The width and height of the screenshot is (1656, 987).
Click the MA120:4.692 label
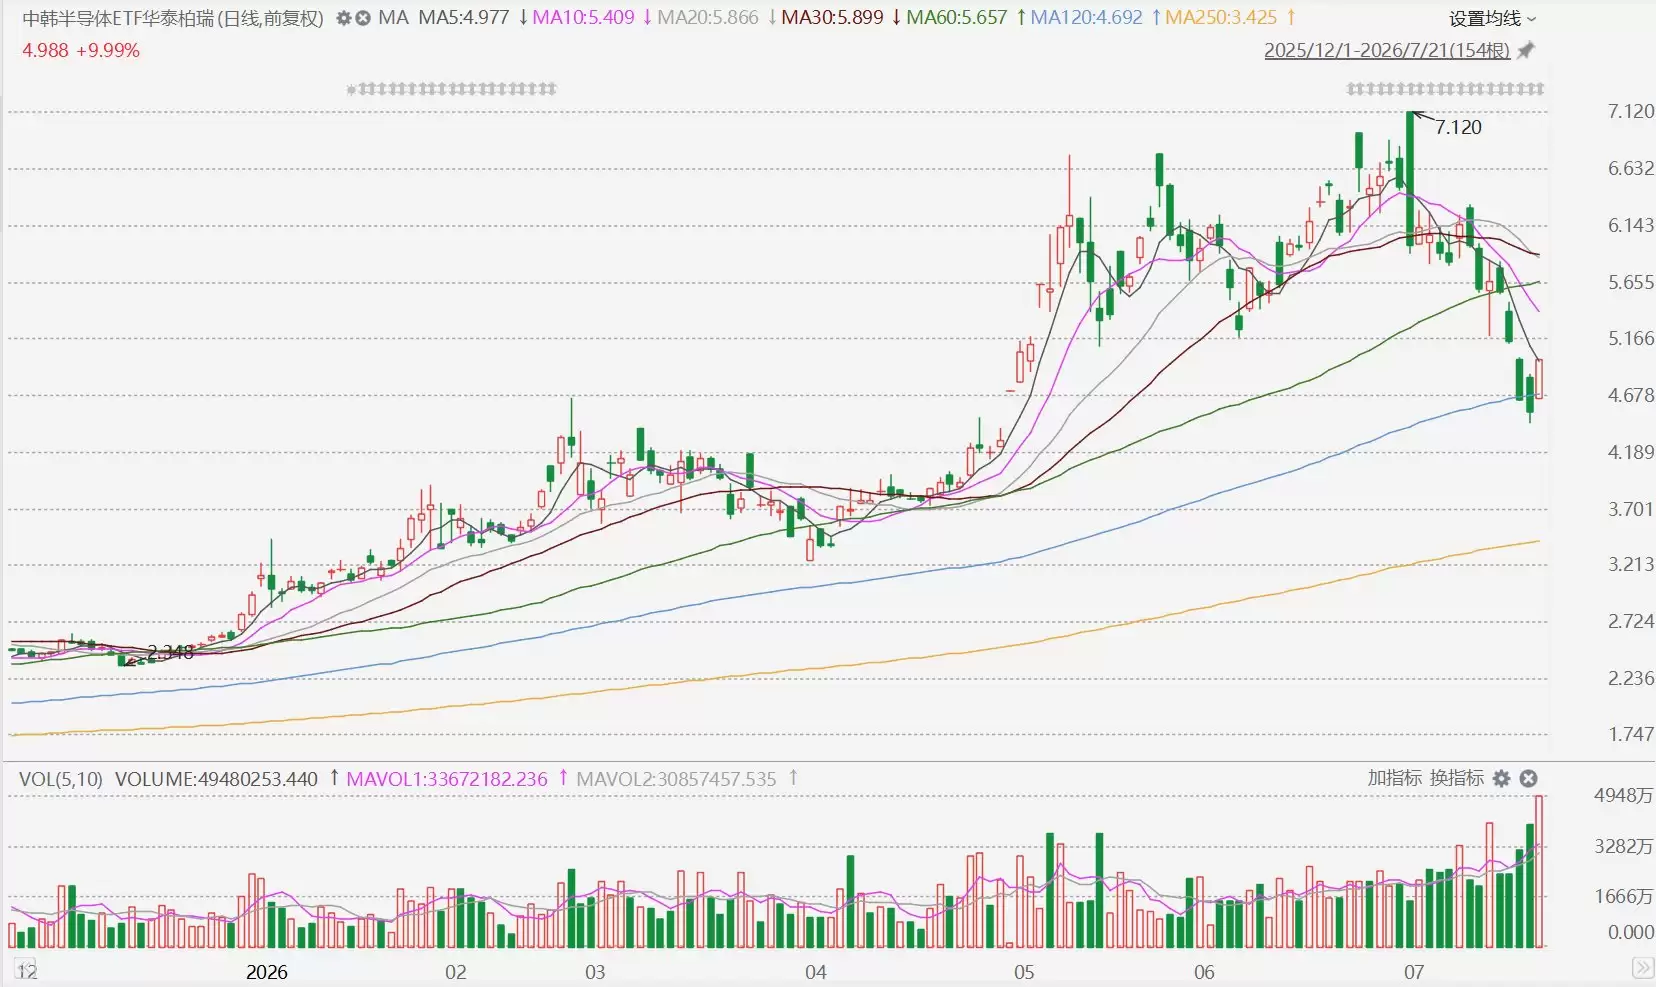point(1086,18)
